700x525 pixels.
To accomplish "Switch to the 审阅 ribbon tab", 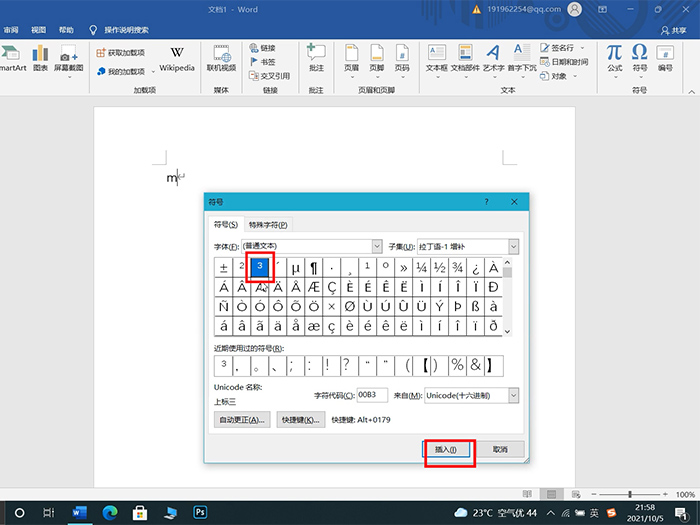I will pyautogui.click(x=11, y=30).
